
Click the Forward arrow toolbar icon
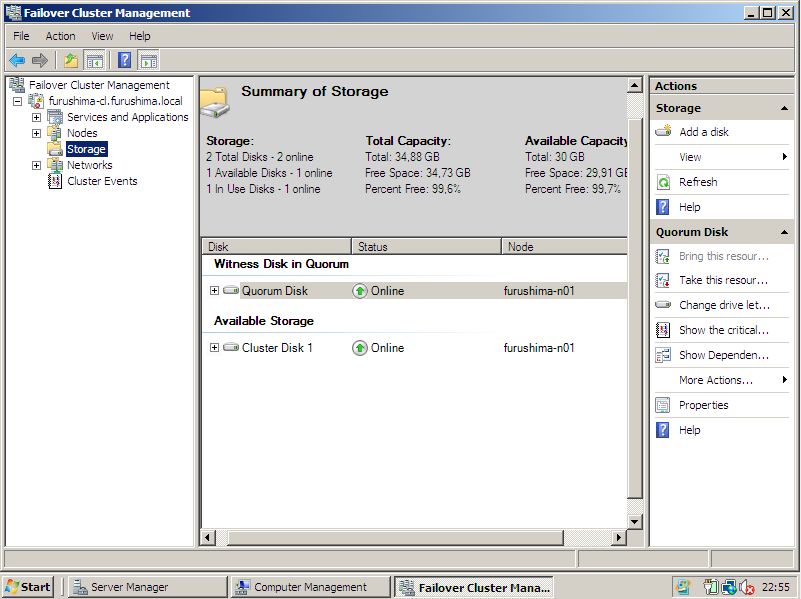tap(39, 60)
